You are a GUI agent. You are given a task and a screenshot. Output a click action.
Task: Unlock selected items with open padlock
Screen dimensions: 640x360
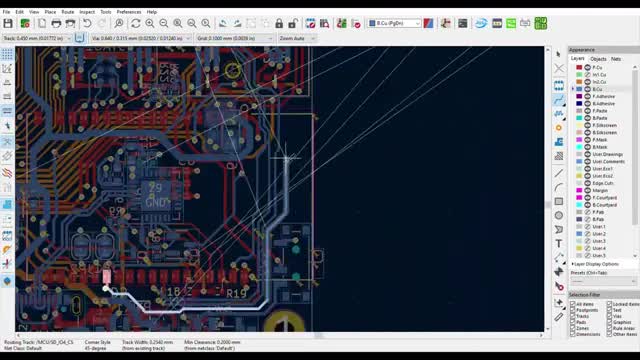click(x=293, y=23)
